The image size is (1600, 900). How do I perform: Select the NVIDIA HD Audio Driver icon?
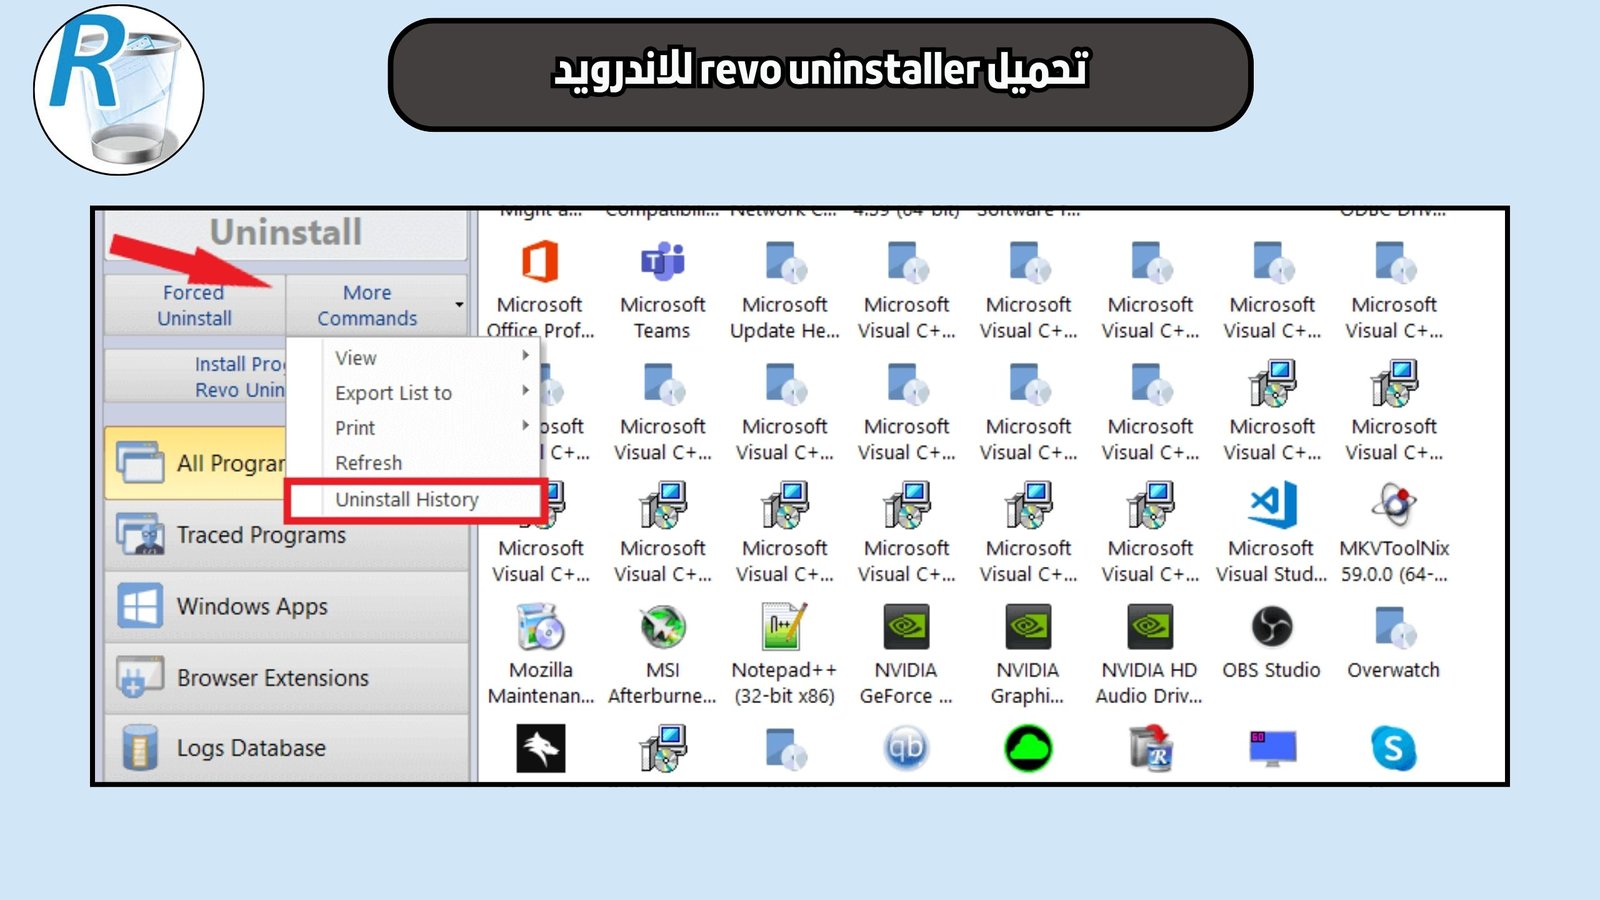tap(1150, 627)
